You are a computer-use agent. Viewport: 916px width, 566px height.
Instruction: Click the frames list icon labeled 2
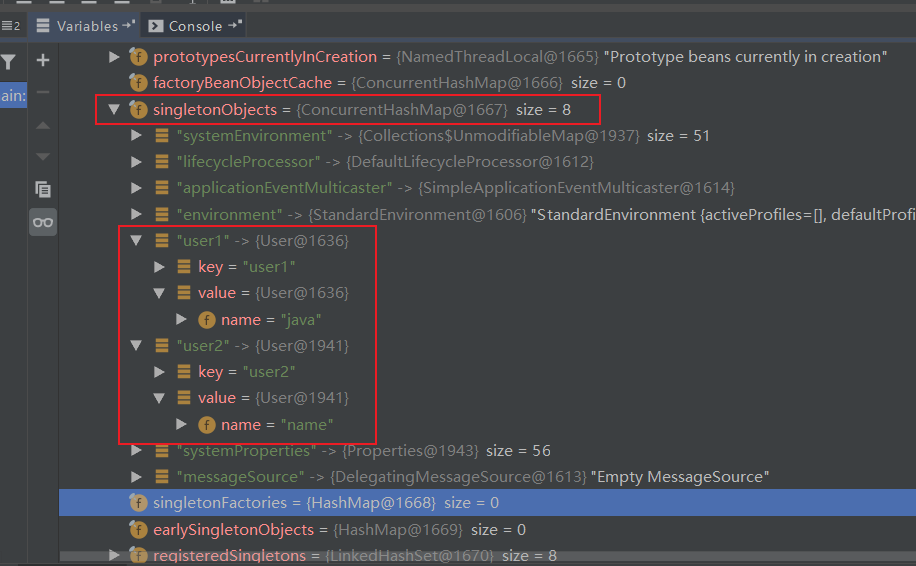pyautogui.click(x=11, y=26)
